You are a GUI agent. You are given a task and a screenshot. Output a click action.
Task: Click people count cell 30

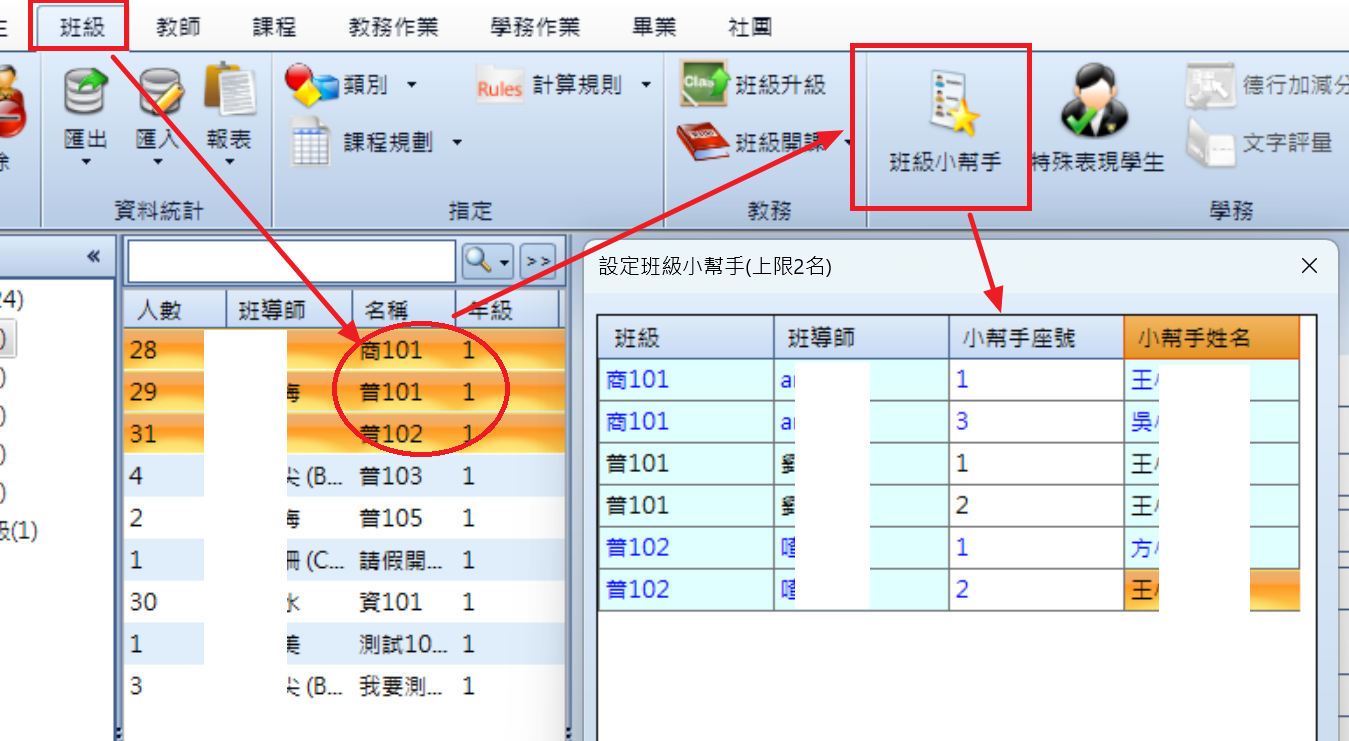(164, 602)
